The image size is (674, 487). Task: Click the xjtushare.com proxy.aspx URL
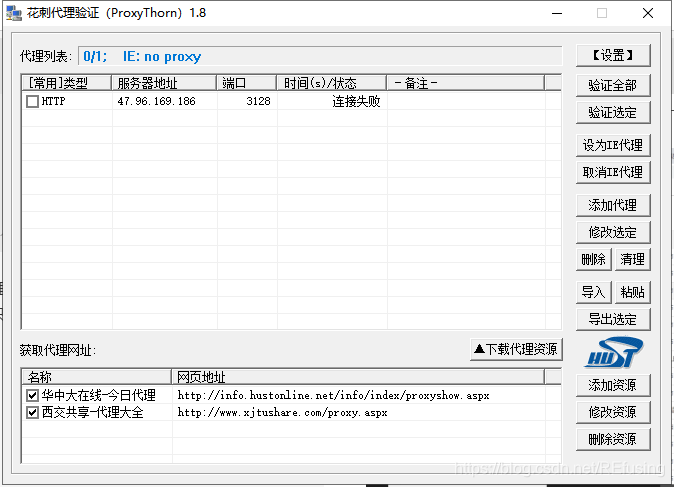point(282,413)
